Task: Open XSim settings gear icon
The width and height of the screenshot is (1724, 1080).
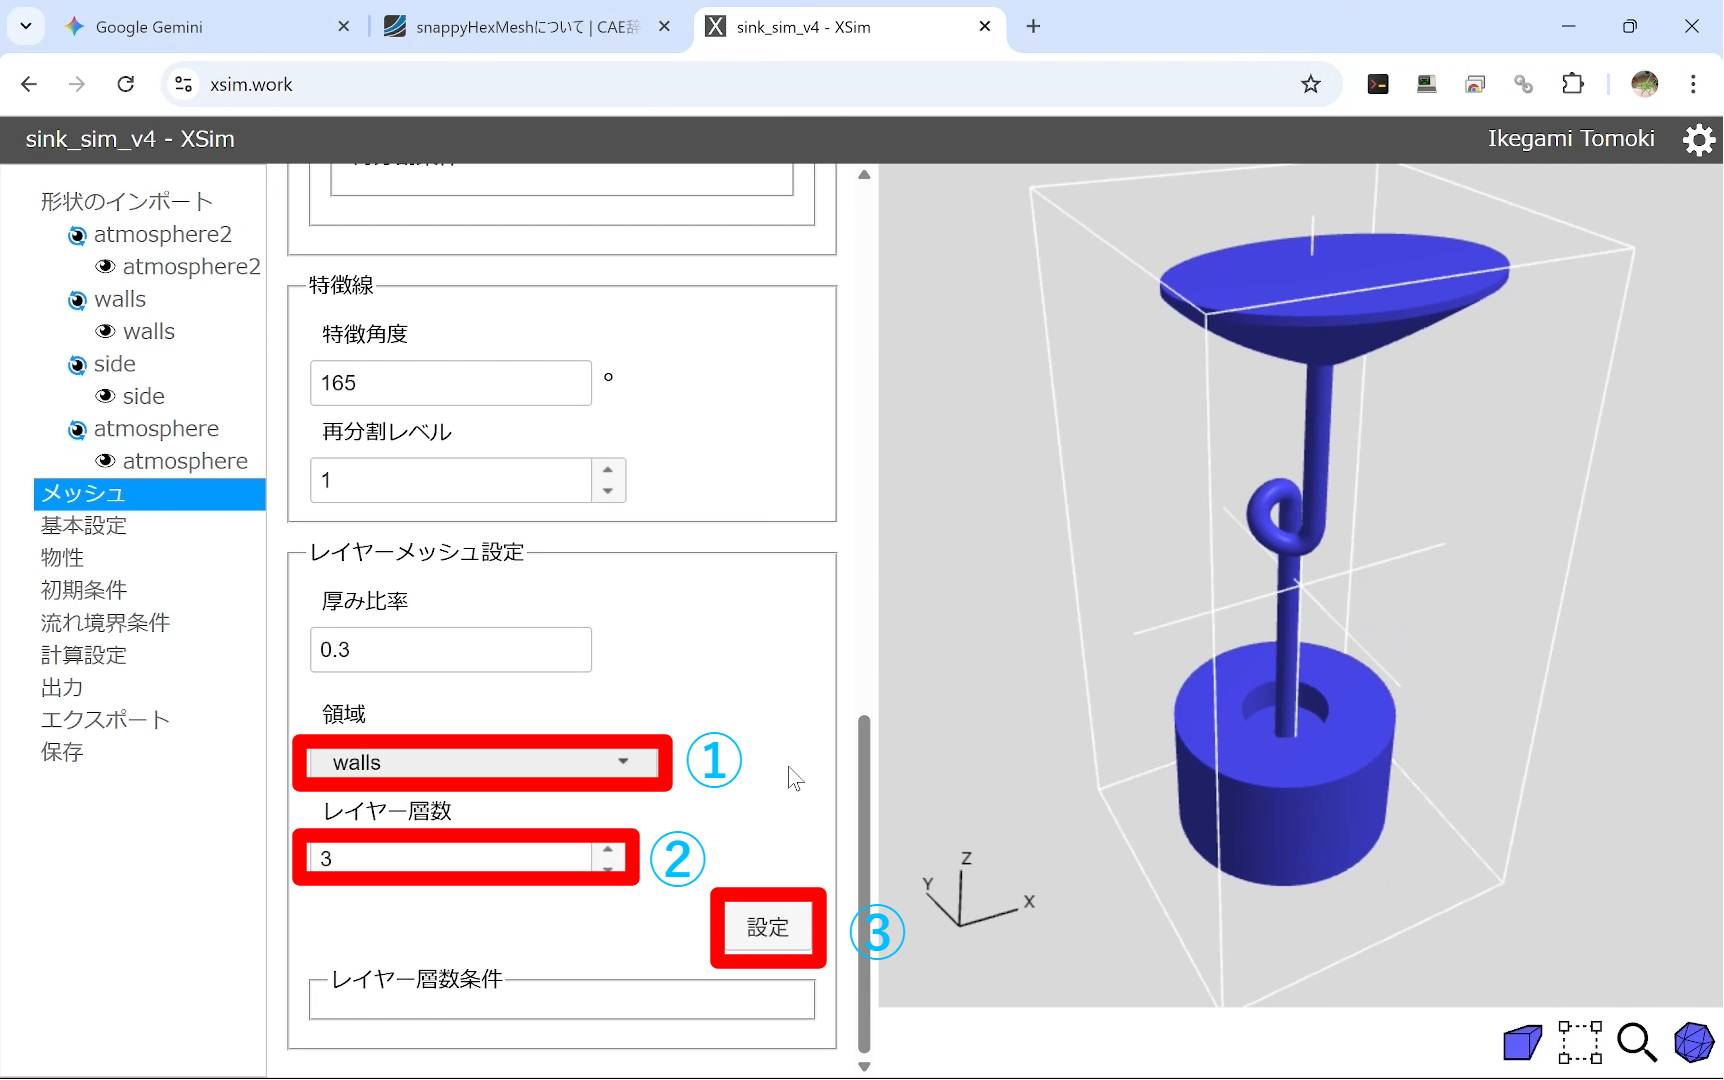Action: [1698, 140]
